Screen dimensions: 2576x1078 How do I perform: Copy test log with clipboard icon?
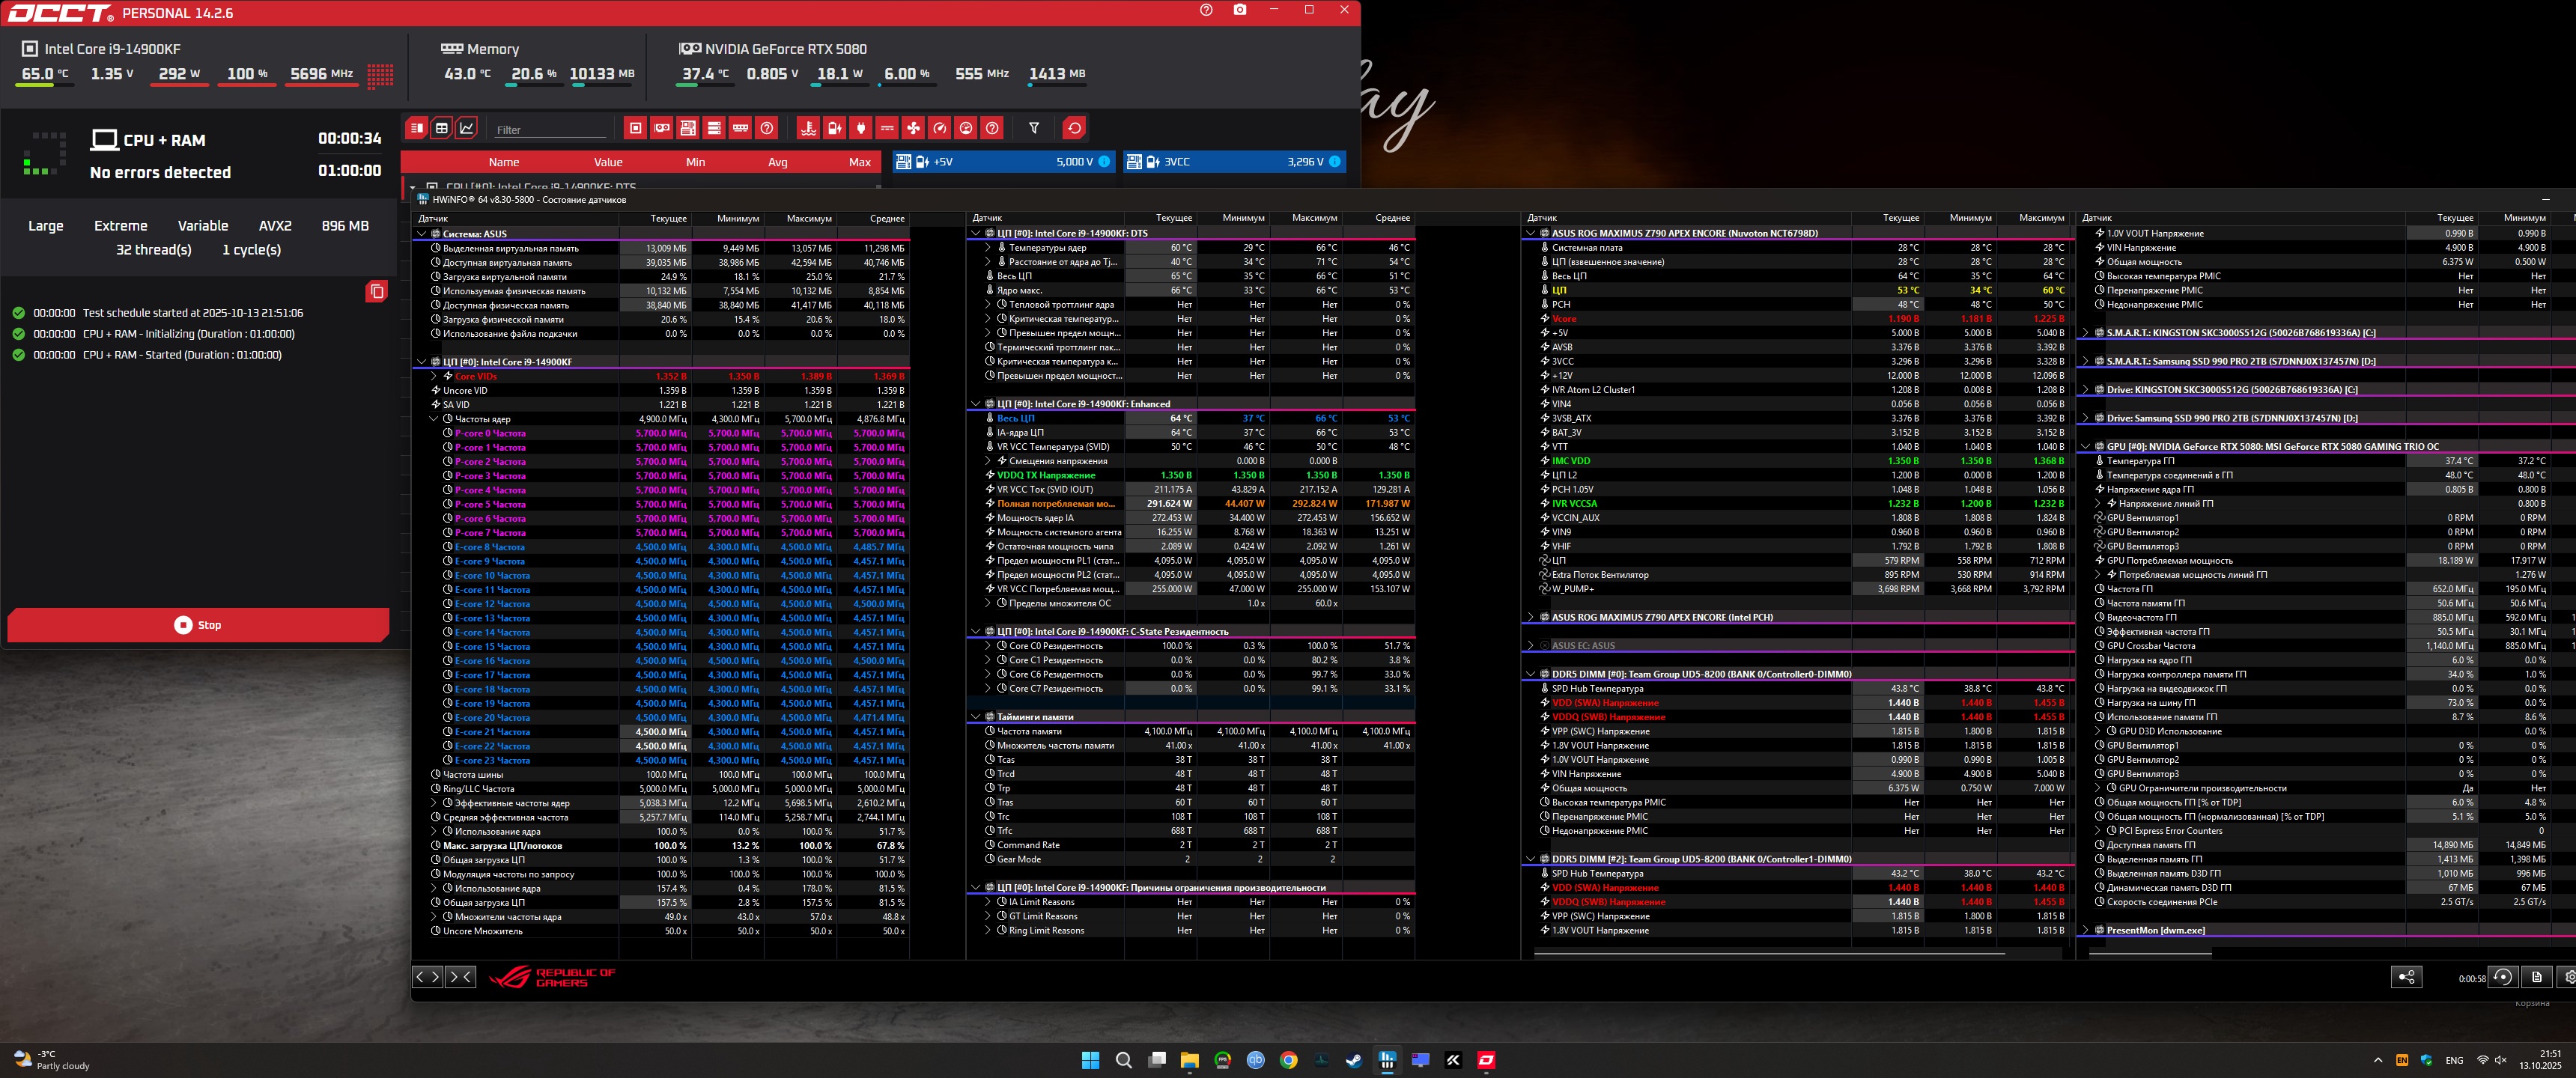[377, 291]
